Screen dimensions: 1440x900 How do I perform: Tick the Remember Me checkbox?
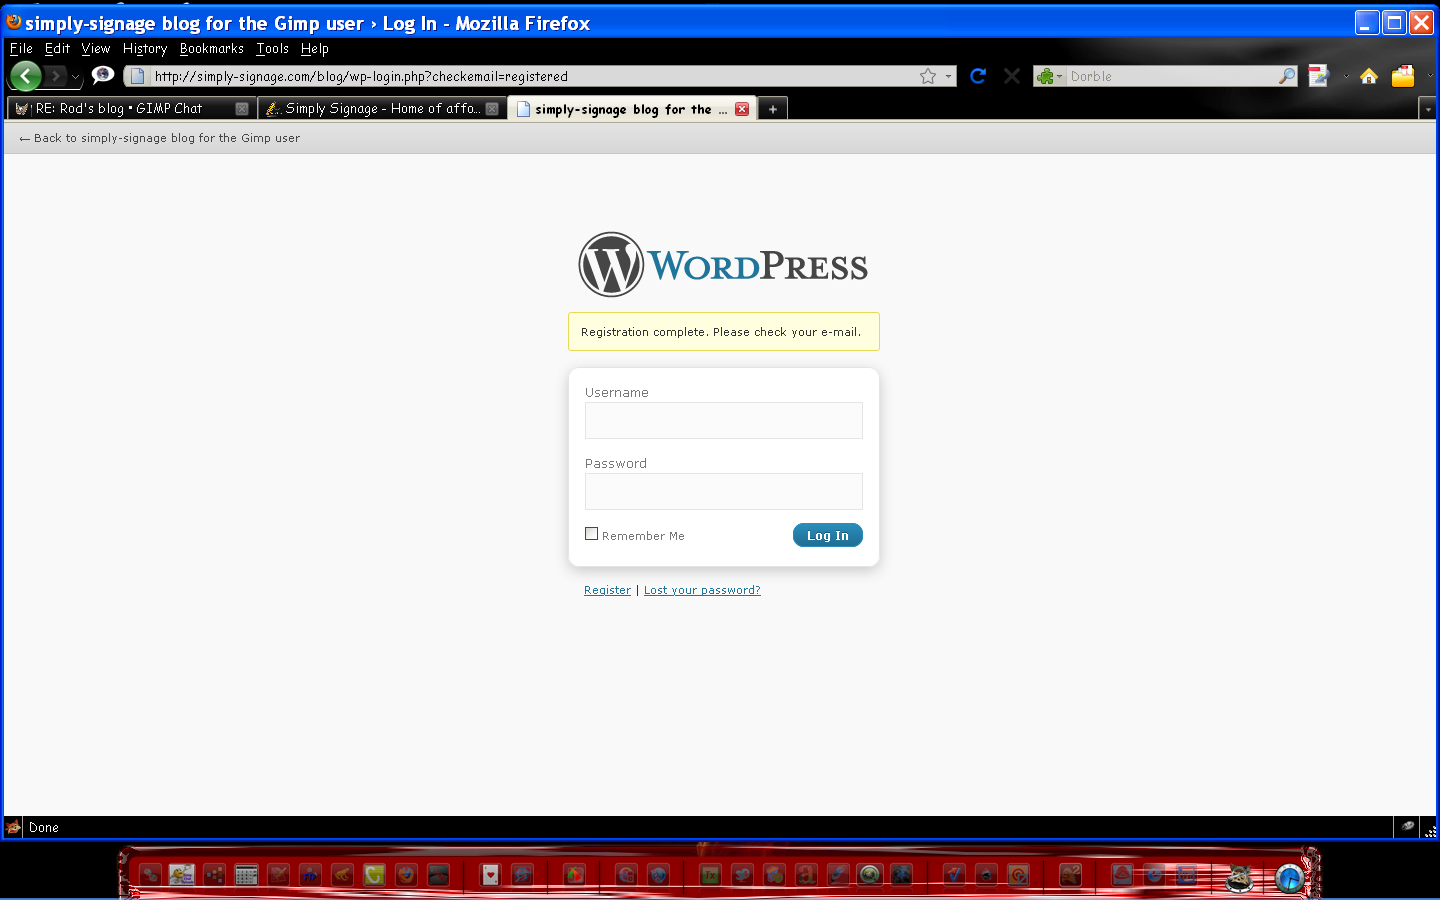click(x=592, y=534)
